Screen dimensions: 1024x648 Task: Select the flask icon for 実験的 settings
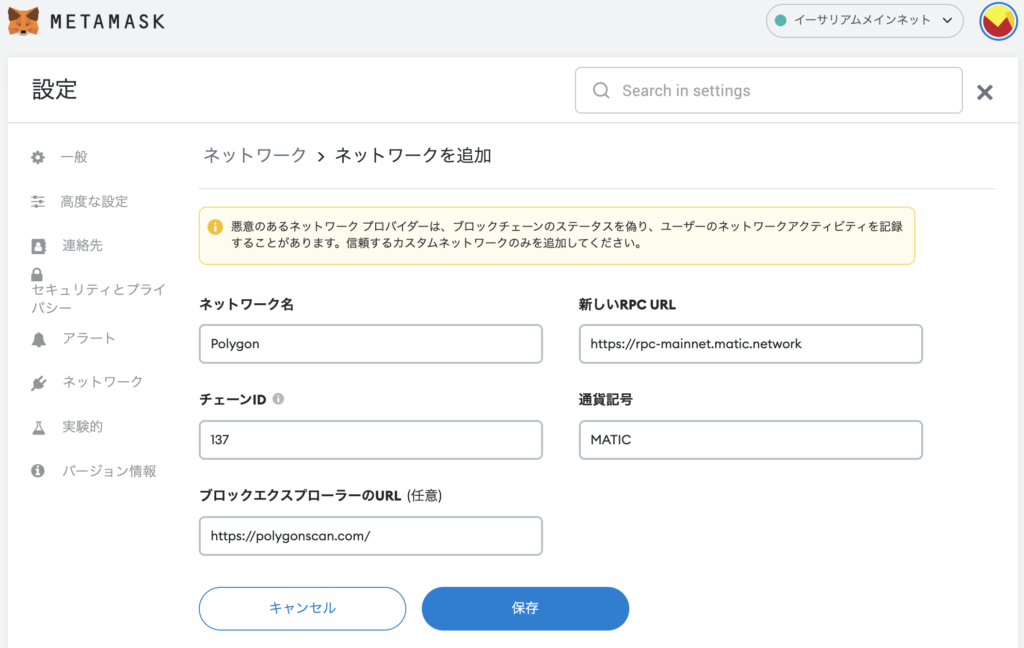click(37, 426)
